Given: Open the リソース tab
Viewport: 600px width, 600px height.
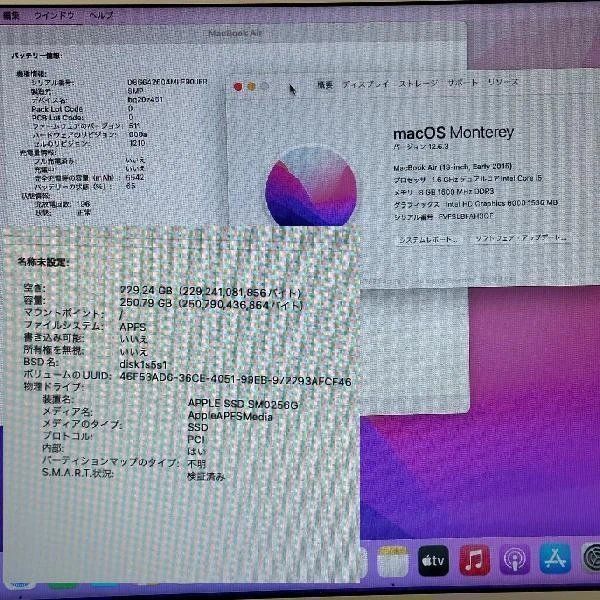Looking at the screenshot, I should [x=503, y=82].
